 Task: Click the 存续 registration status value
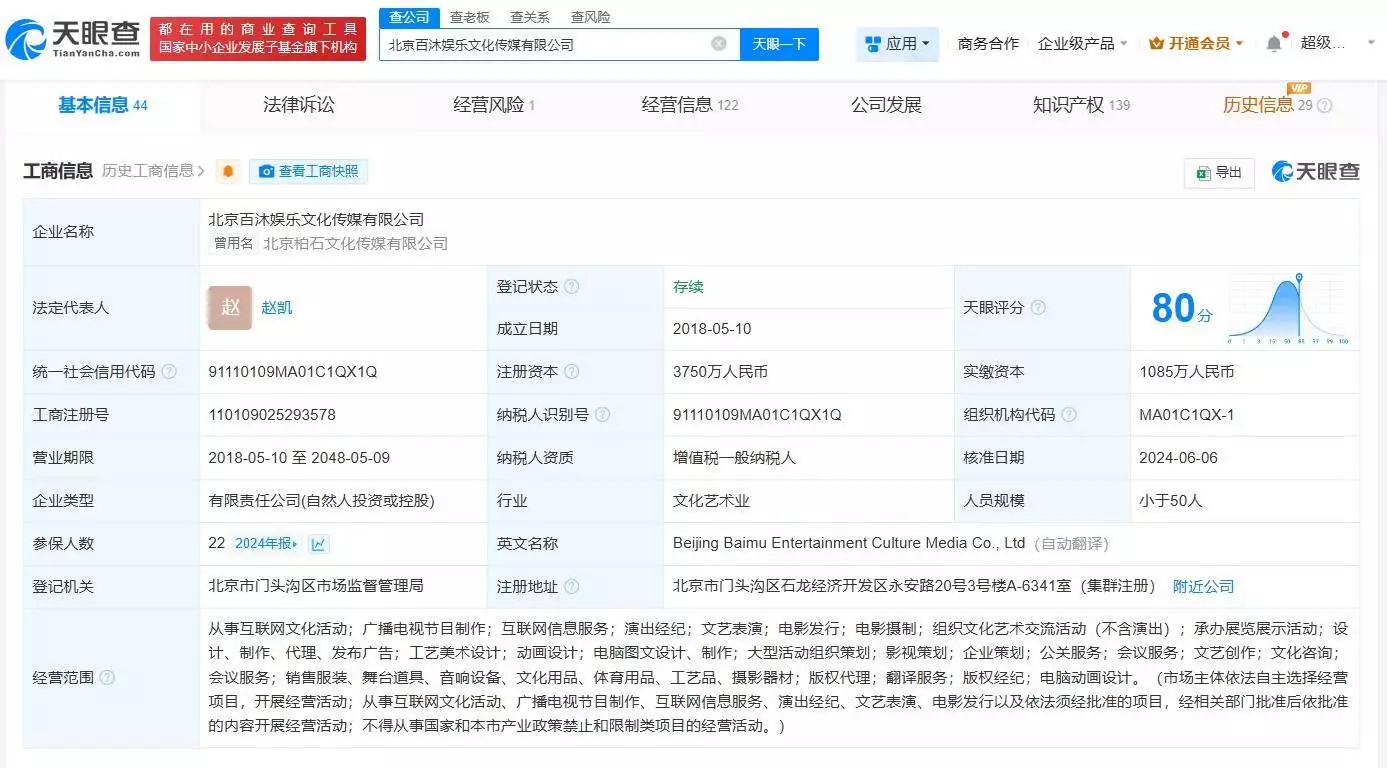[x=688, y=287]
